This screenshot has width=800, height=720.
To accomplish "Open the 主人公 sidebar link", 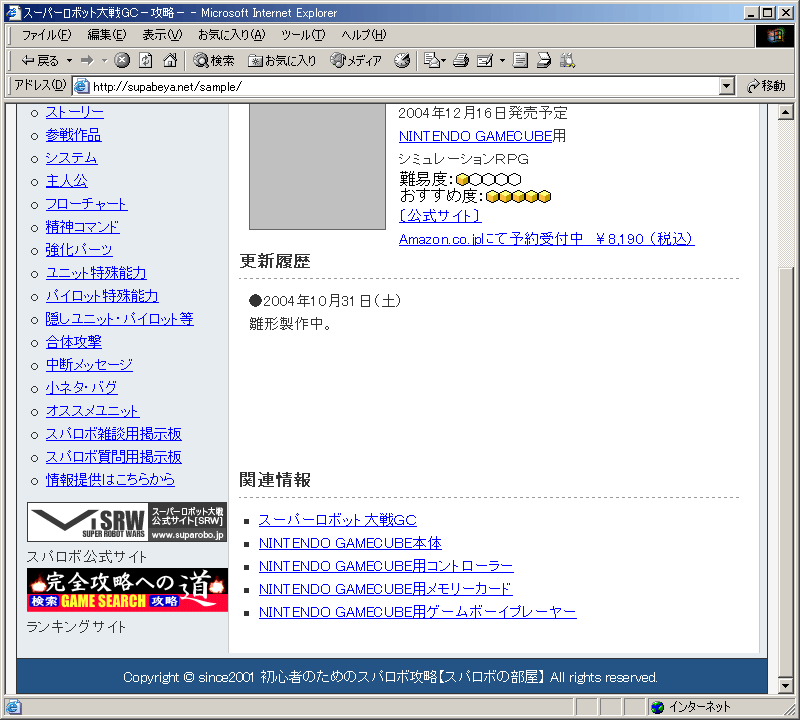I will tap(66, 181).
